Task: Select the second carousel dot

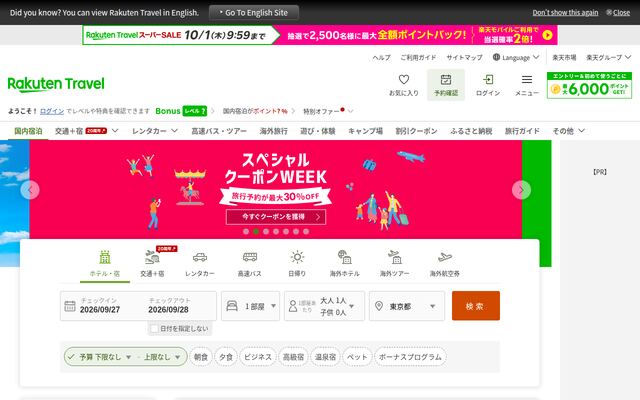Action: pos(256,231)
